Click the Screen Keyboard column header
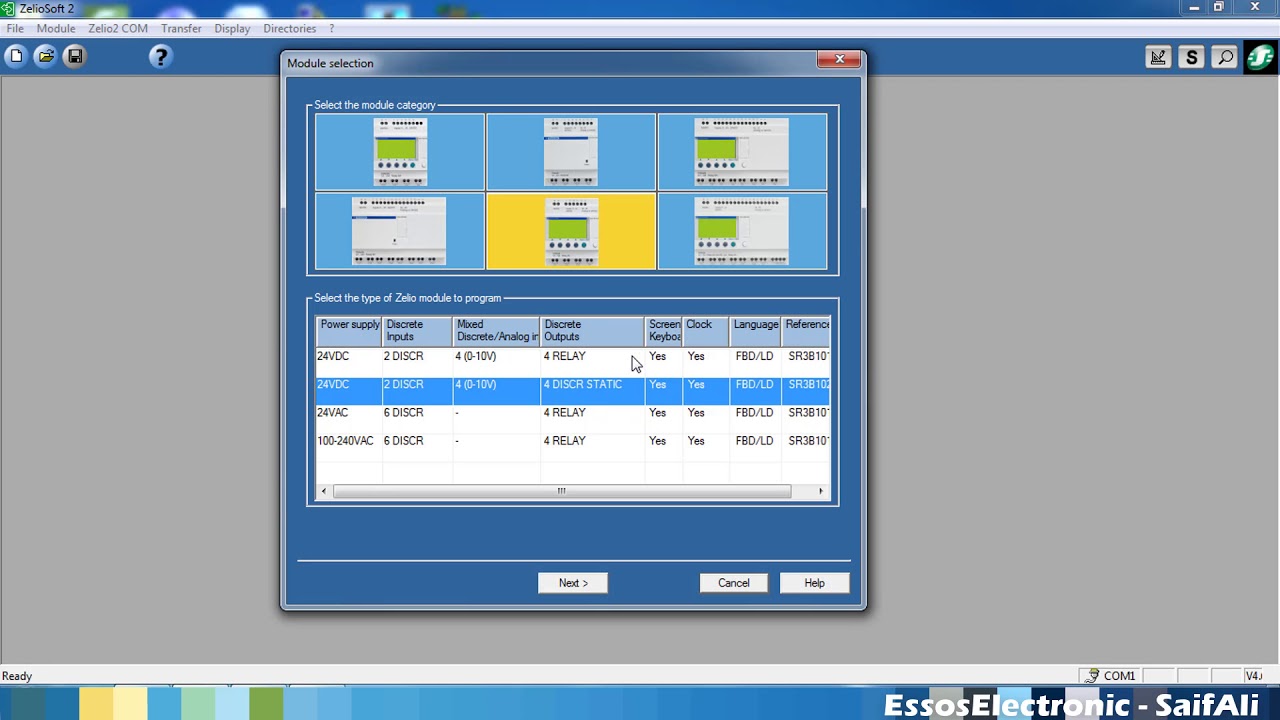The image size is (1280, 720). pos(664,330)
